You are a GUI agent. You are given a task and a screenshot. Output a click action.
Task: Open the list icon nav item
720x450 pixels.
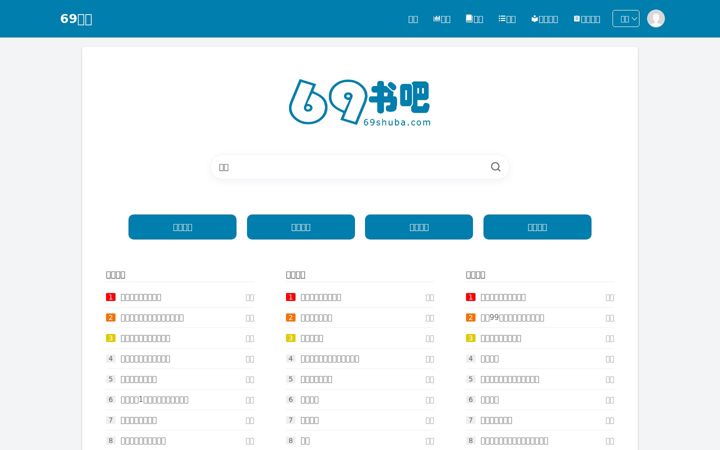(x=507, y=19)
